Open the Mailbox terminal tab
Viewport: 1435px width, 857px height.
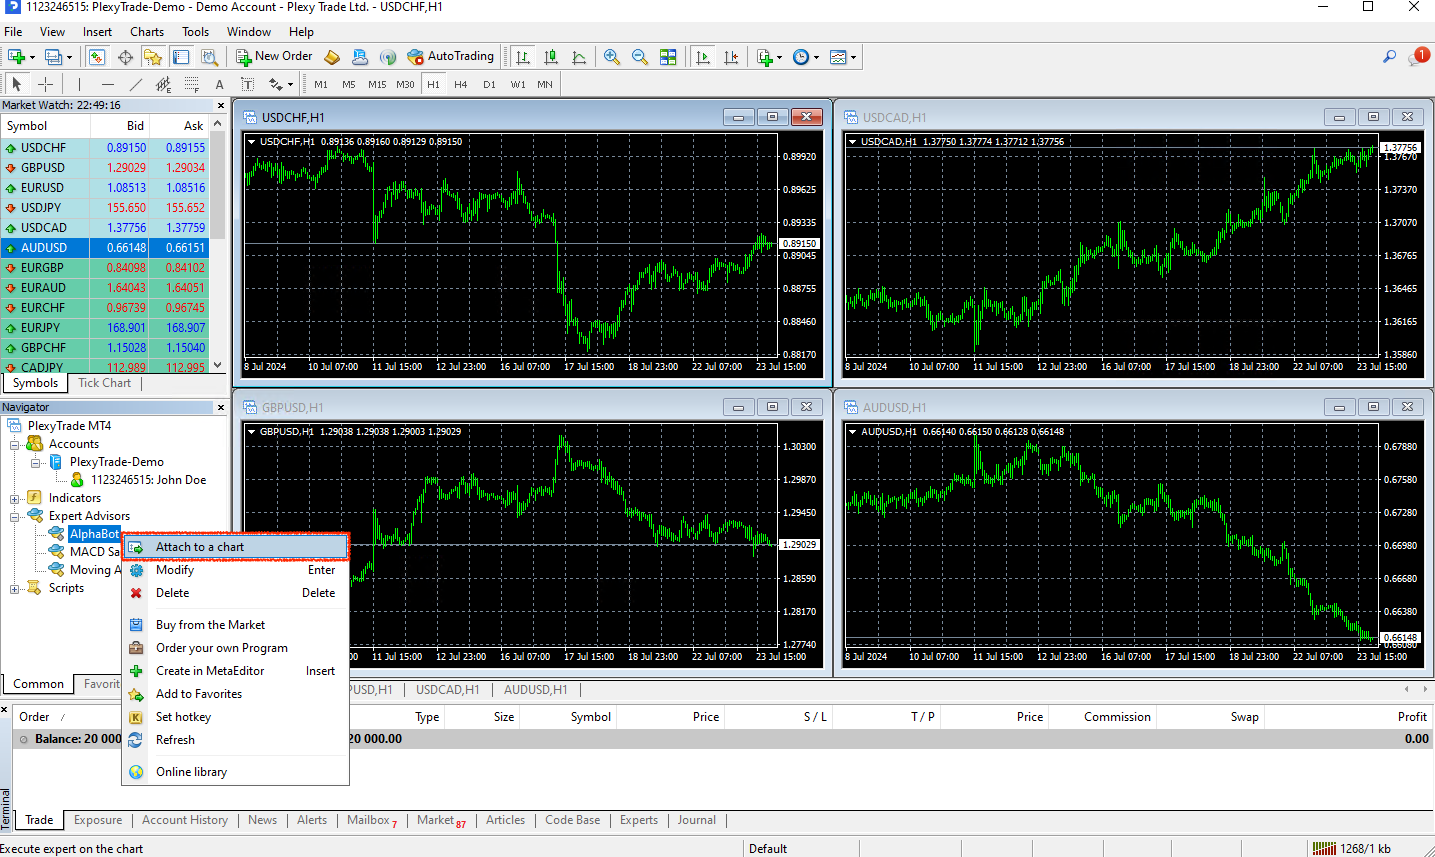coord(371,820)
